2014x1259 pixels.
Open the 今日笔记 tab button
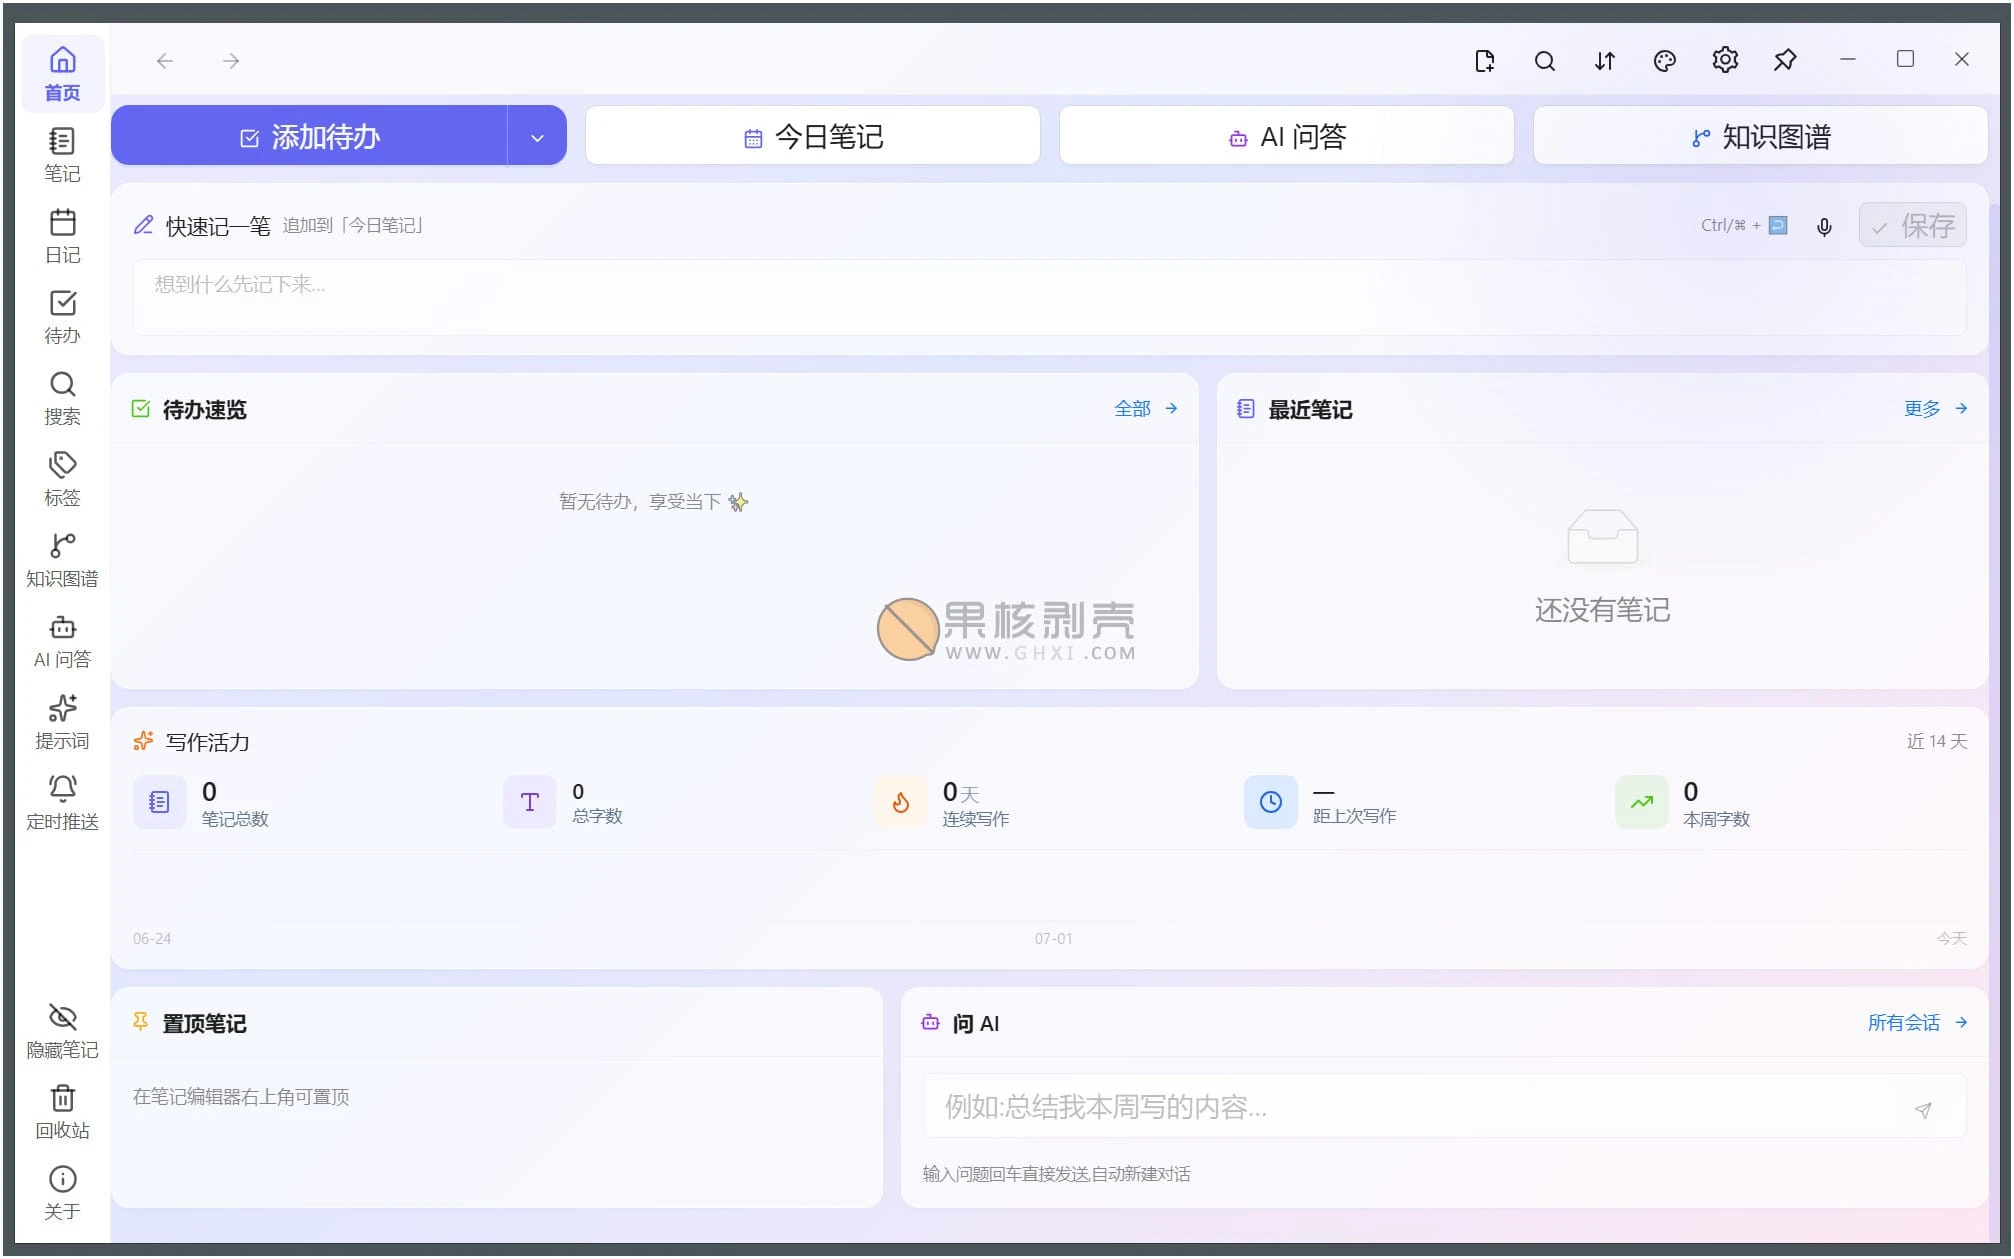click(813, 136)
